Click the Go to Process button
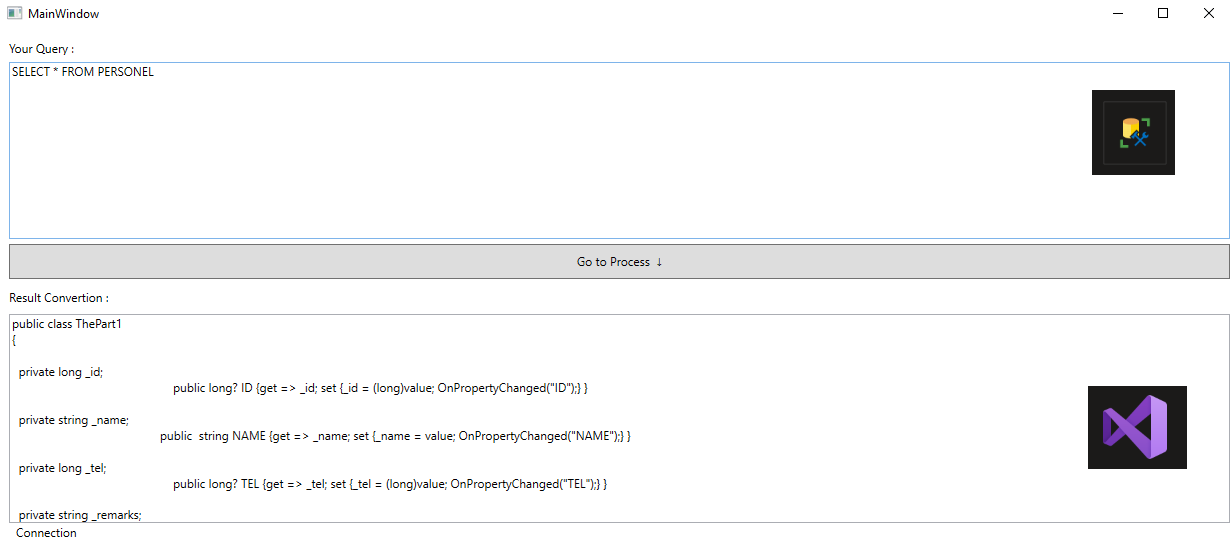This screenshot has height=544, width=1232. tap(619, 262)
